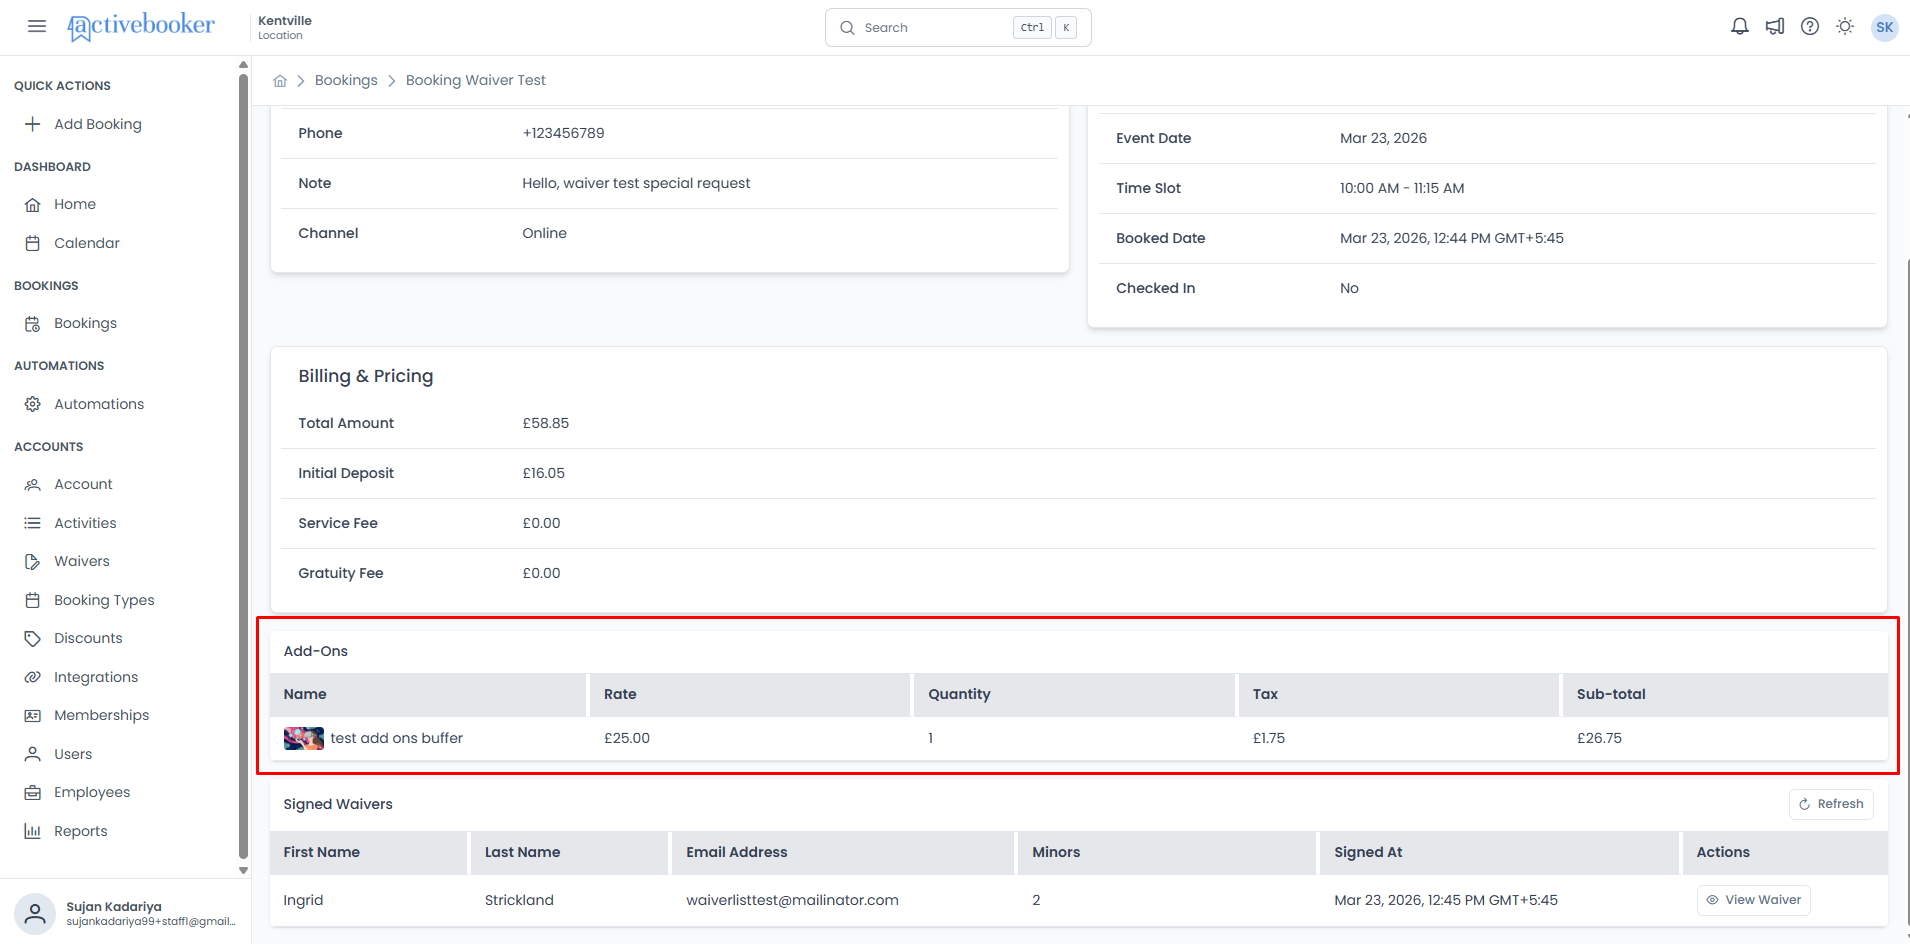Open the Kentville location selector
The image size is (1910, 944).
(x=285, y=27)
